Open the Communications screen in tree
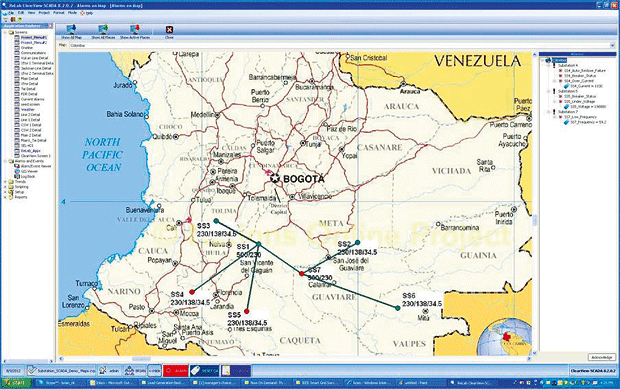 (33, 53)
